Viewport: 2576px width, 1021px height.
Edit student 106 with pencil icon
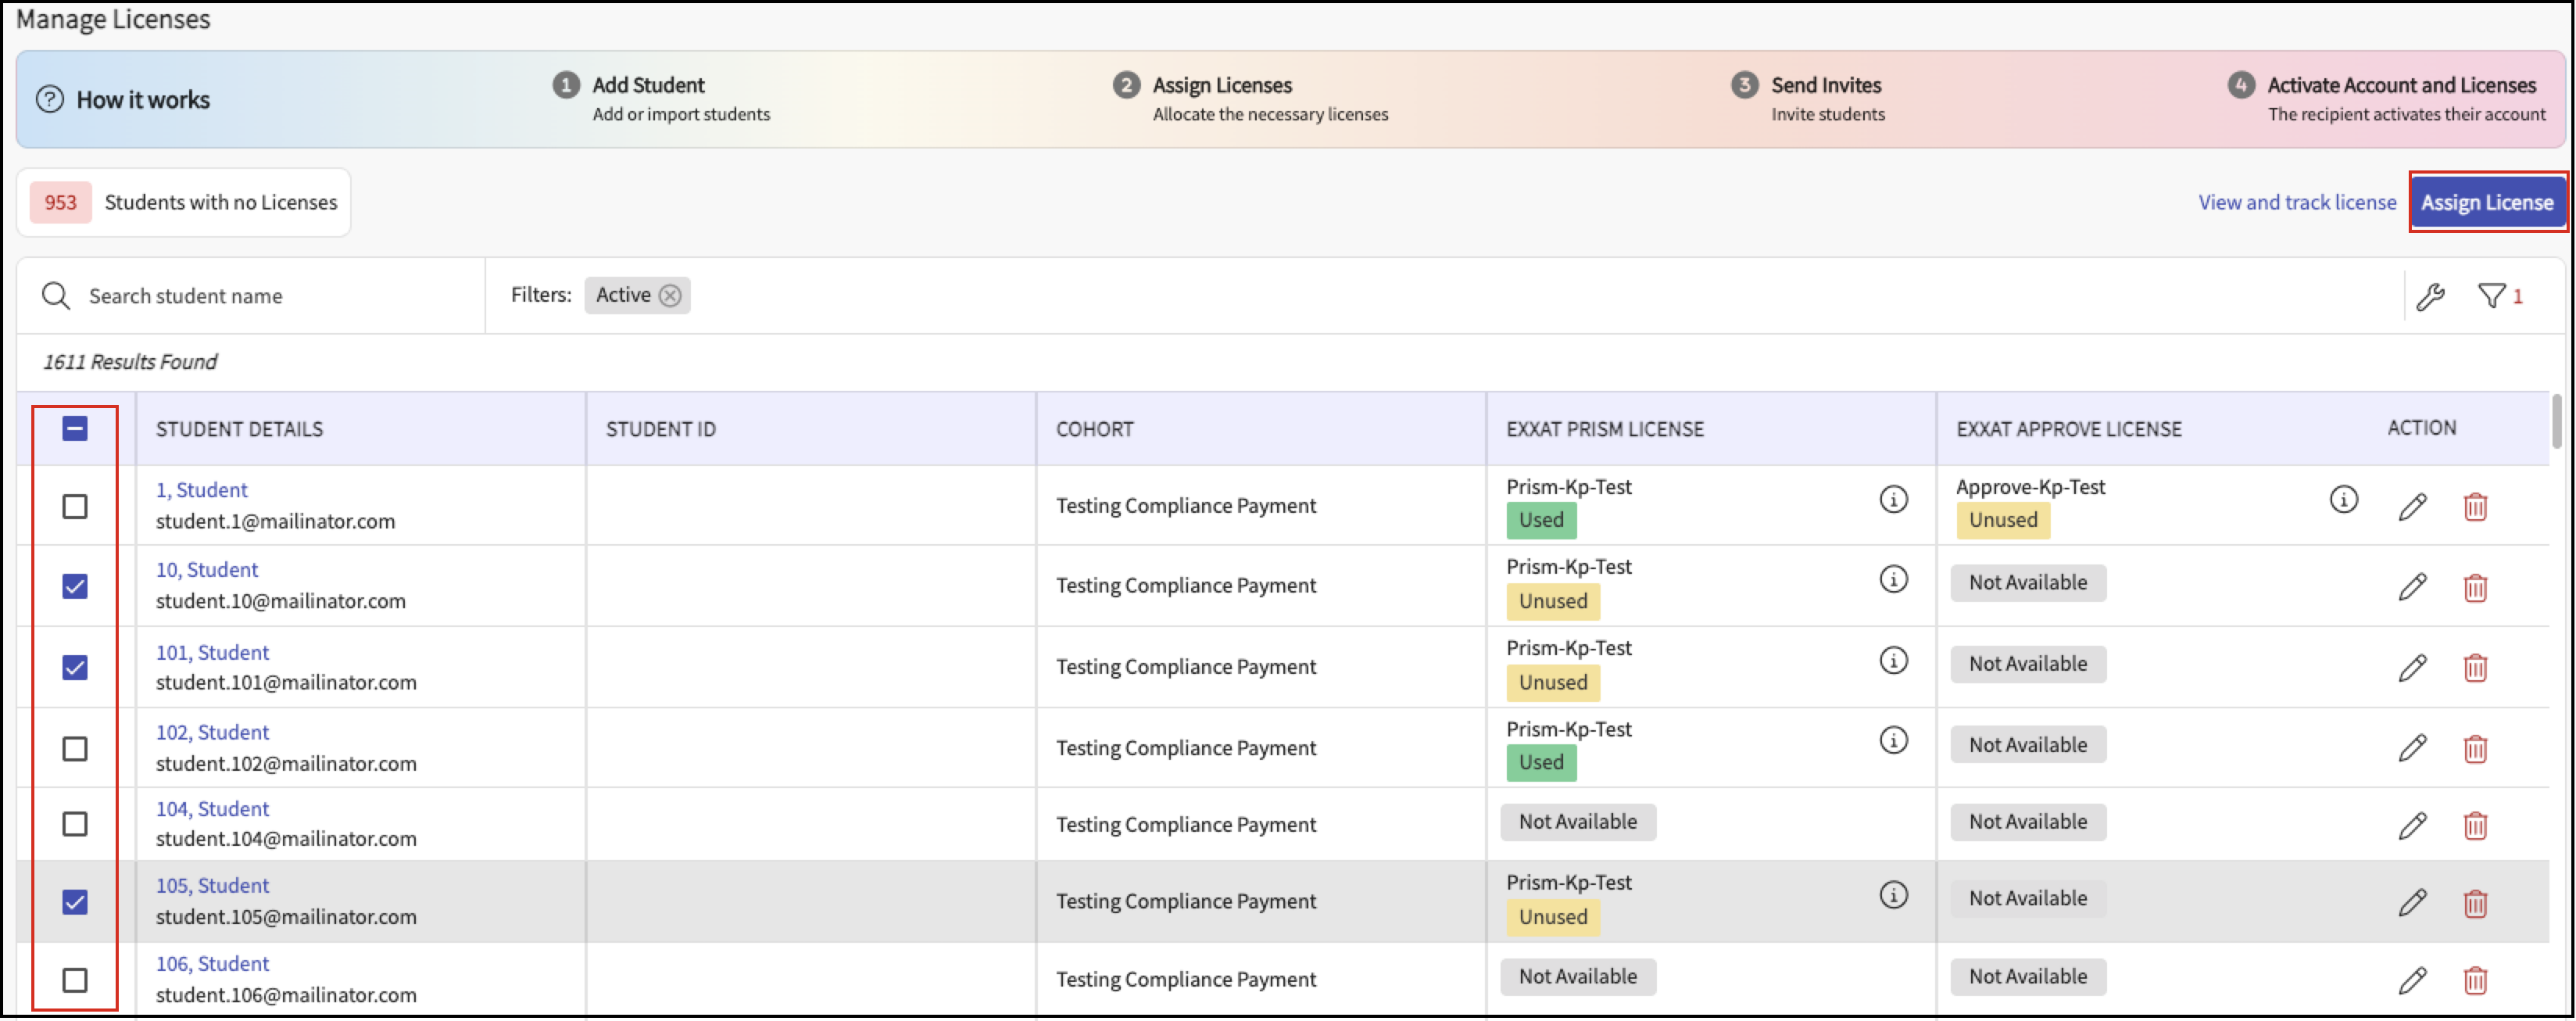point(2412,981)
